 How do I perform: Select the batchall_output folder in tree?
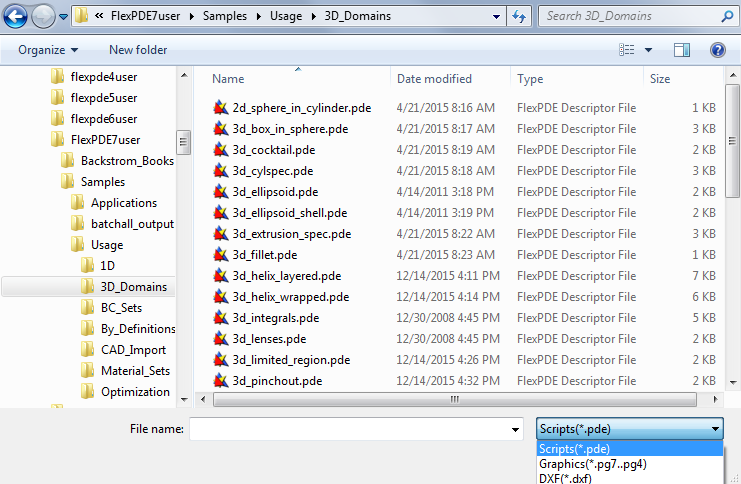(x=122, y=224)
